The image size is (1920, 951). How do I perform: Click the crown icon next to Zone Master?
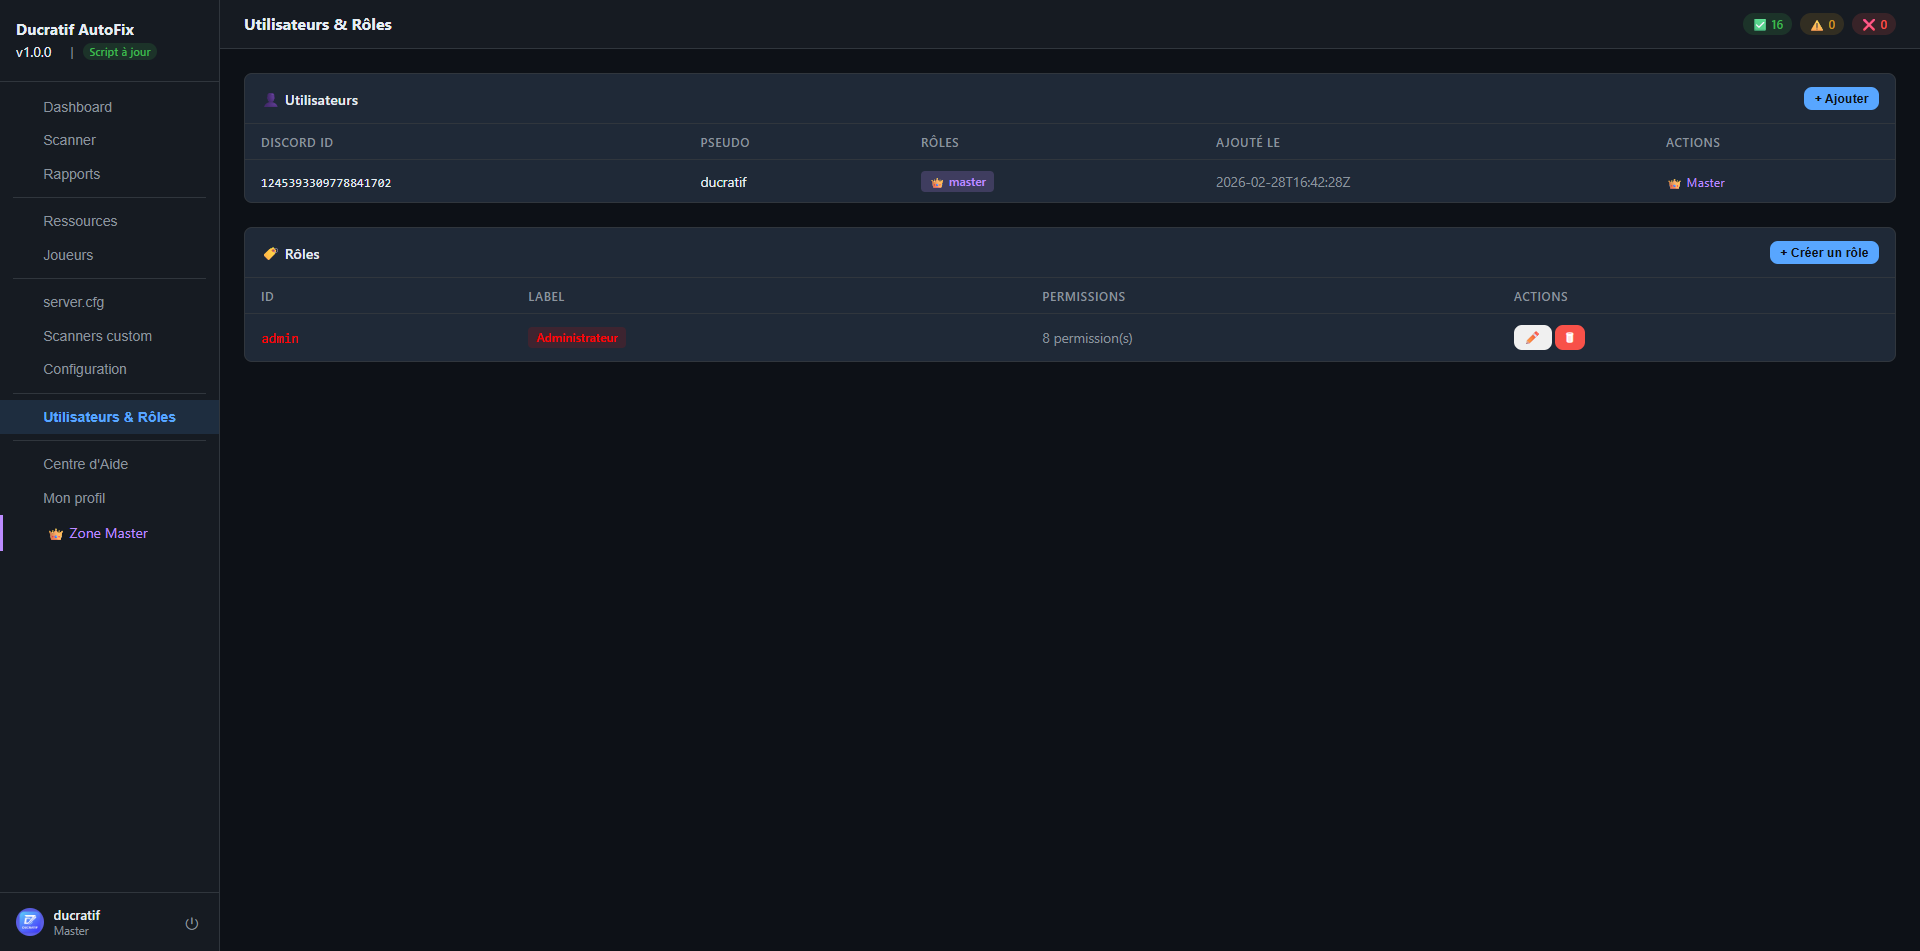point(55,533)
